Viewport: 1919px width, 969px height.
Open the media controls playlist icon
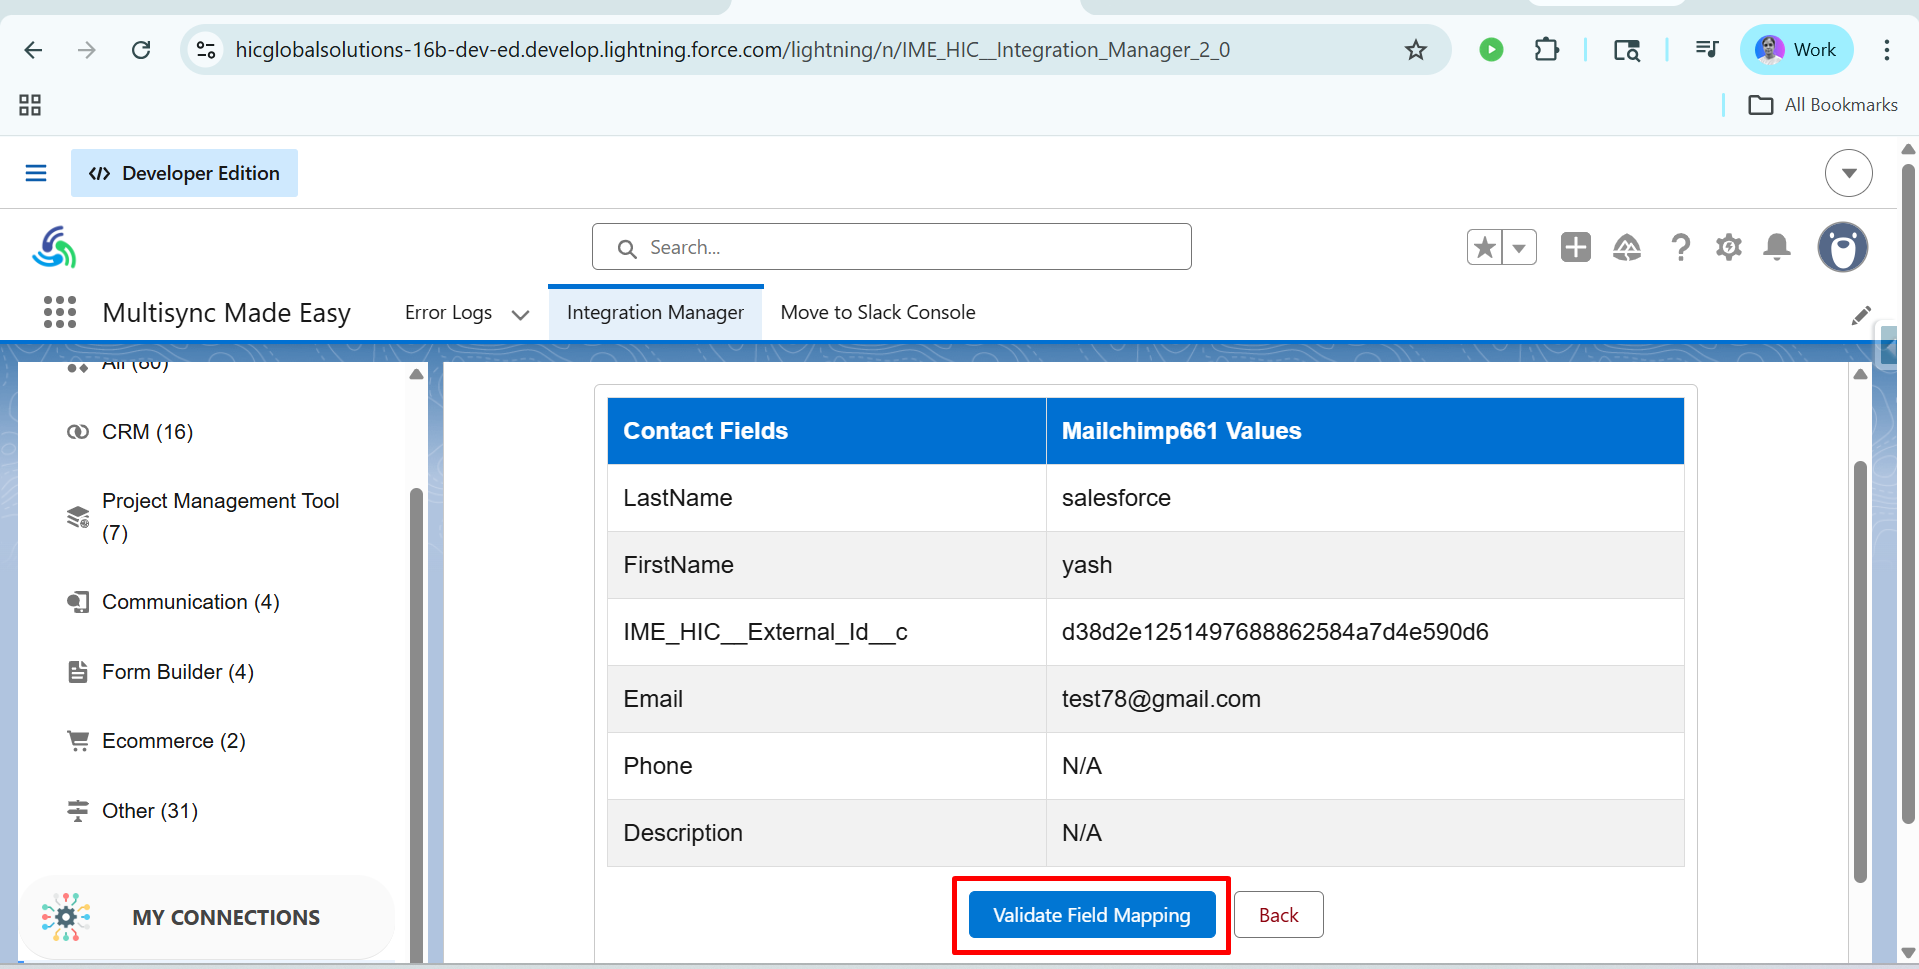1707,50
